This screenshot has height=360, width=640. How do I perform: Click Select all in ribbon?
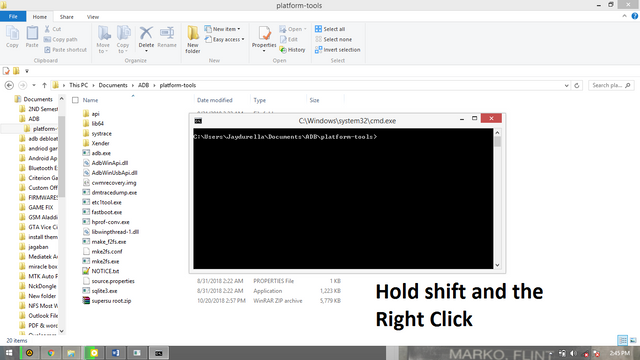(330, 29)
